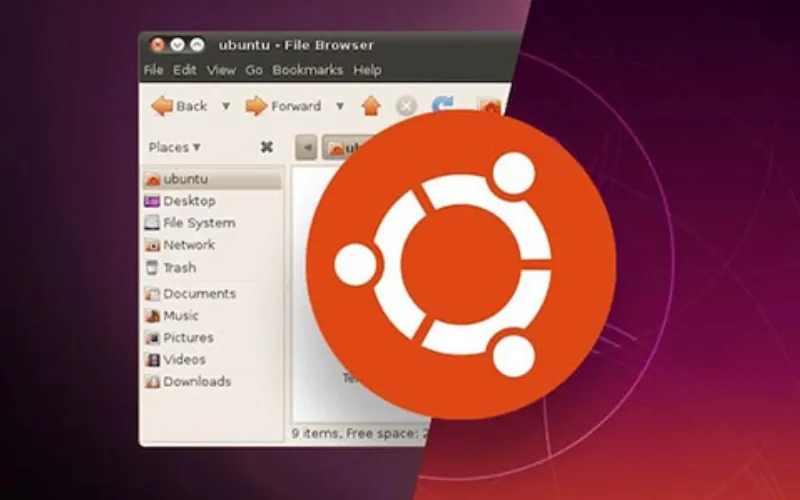The image size is (800, 500).
Task: Maximize the File Browser window
Action: click(197, 45)
